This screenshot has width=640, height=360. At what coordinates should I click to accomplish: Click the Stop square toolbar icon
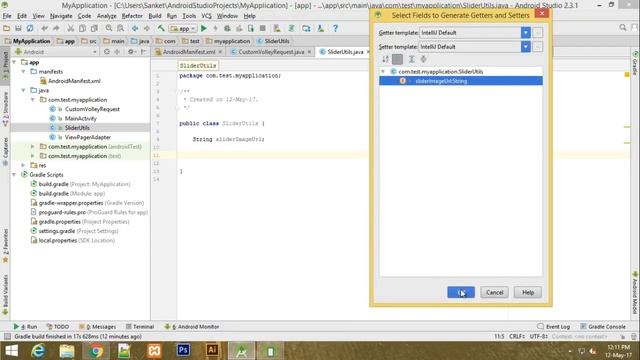pos(263,28)
